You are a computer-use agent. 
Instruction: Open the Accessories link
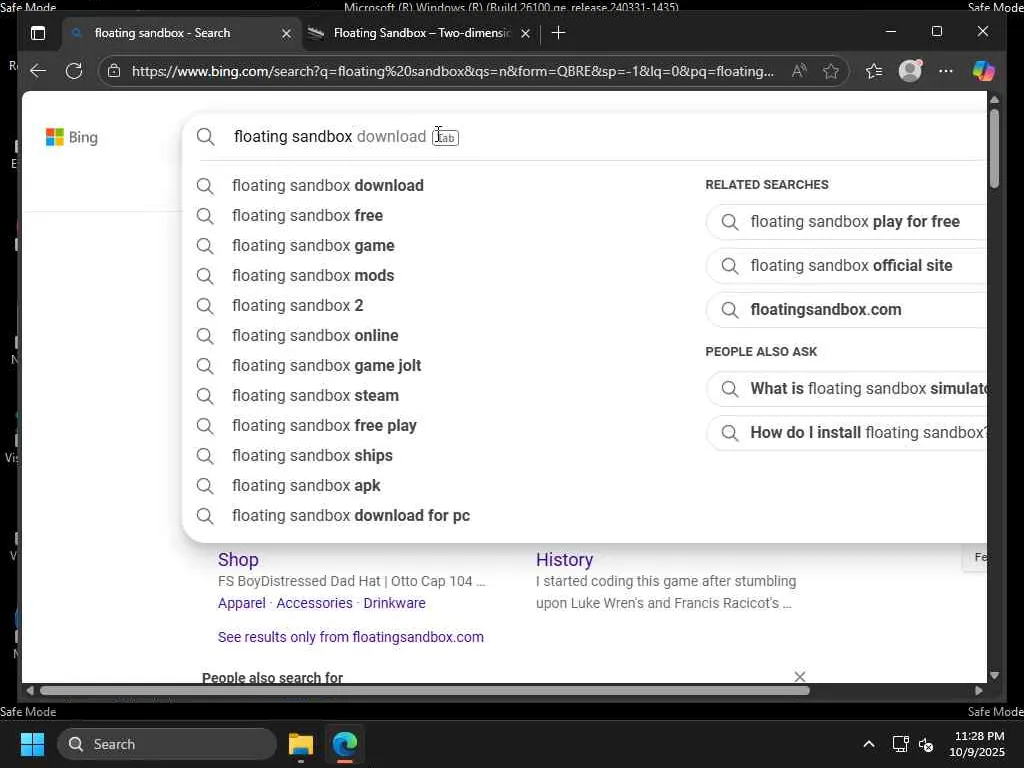point(314,603)
